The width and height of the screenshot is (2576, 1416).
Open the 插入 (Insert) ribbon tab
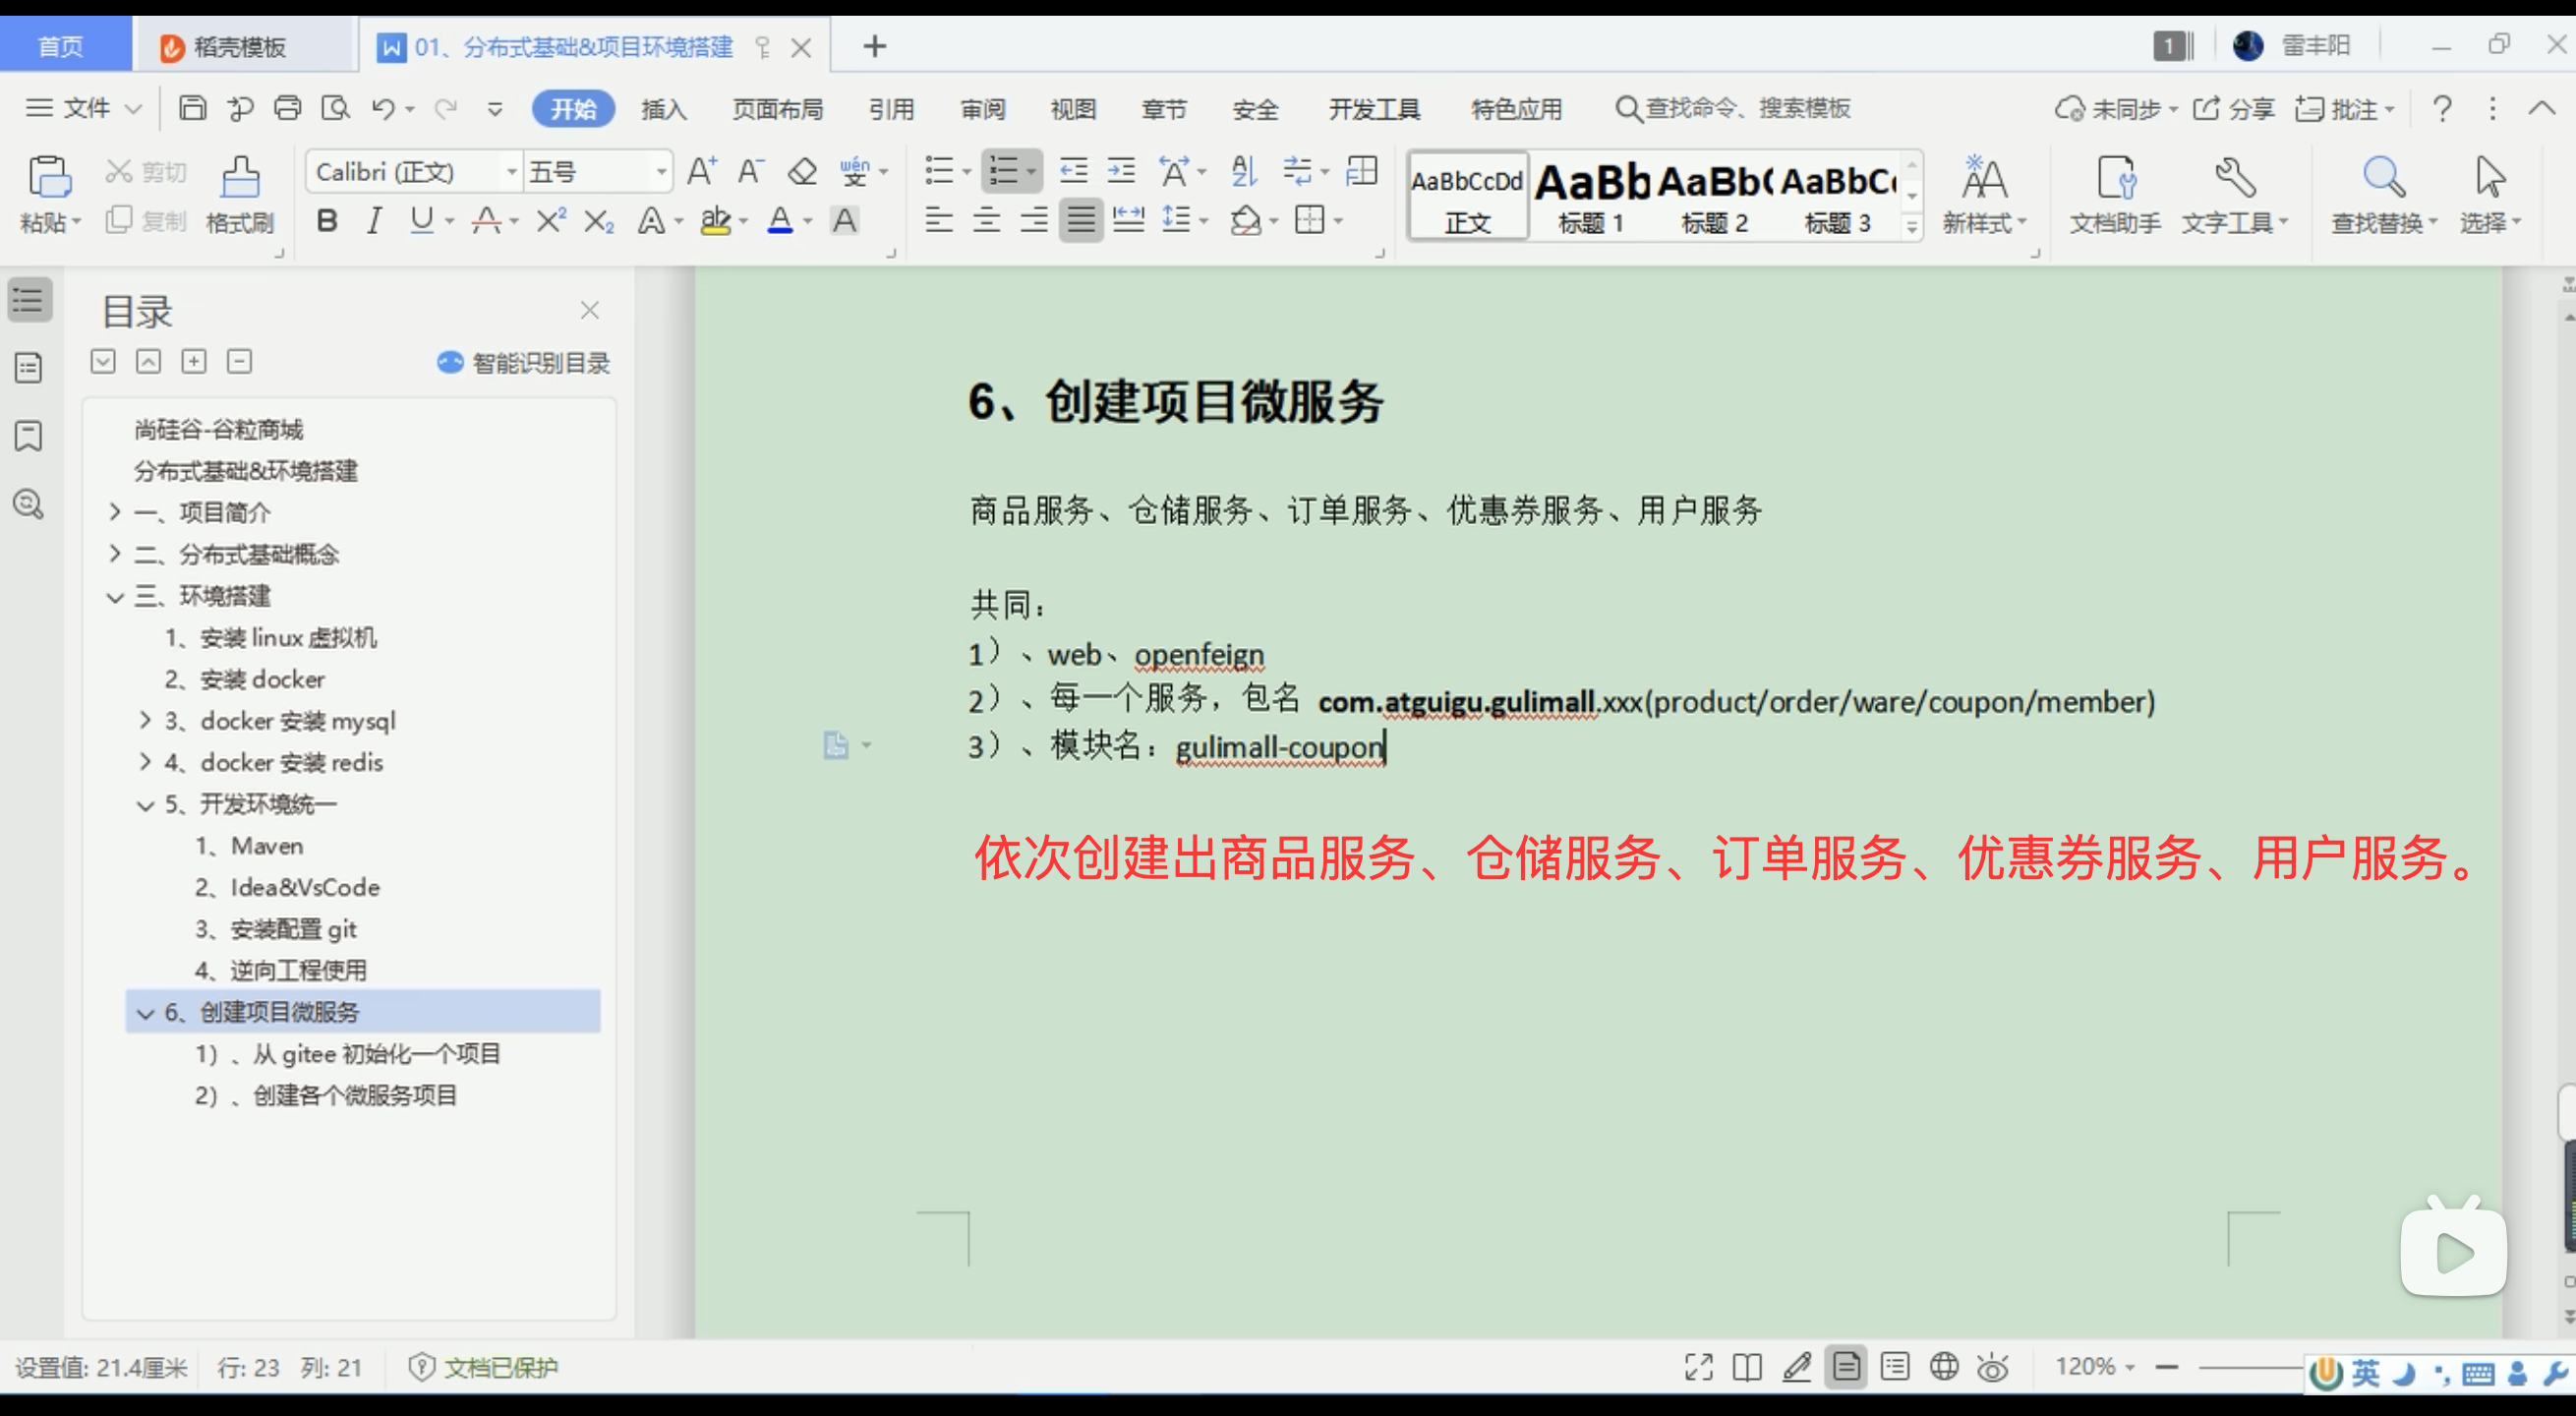[663, 109]
